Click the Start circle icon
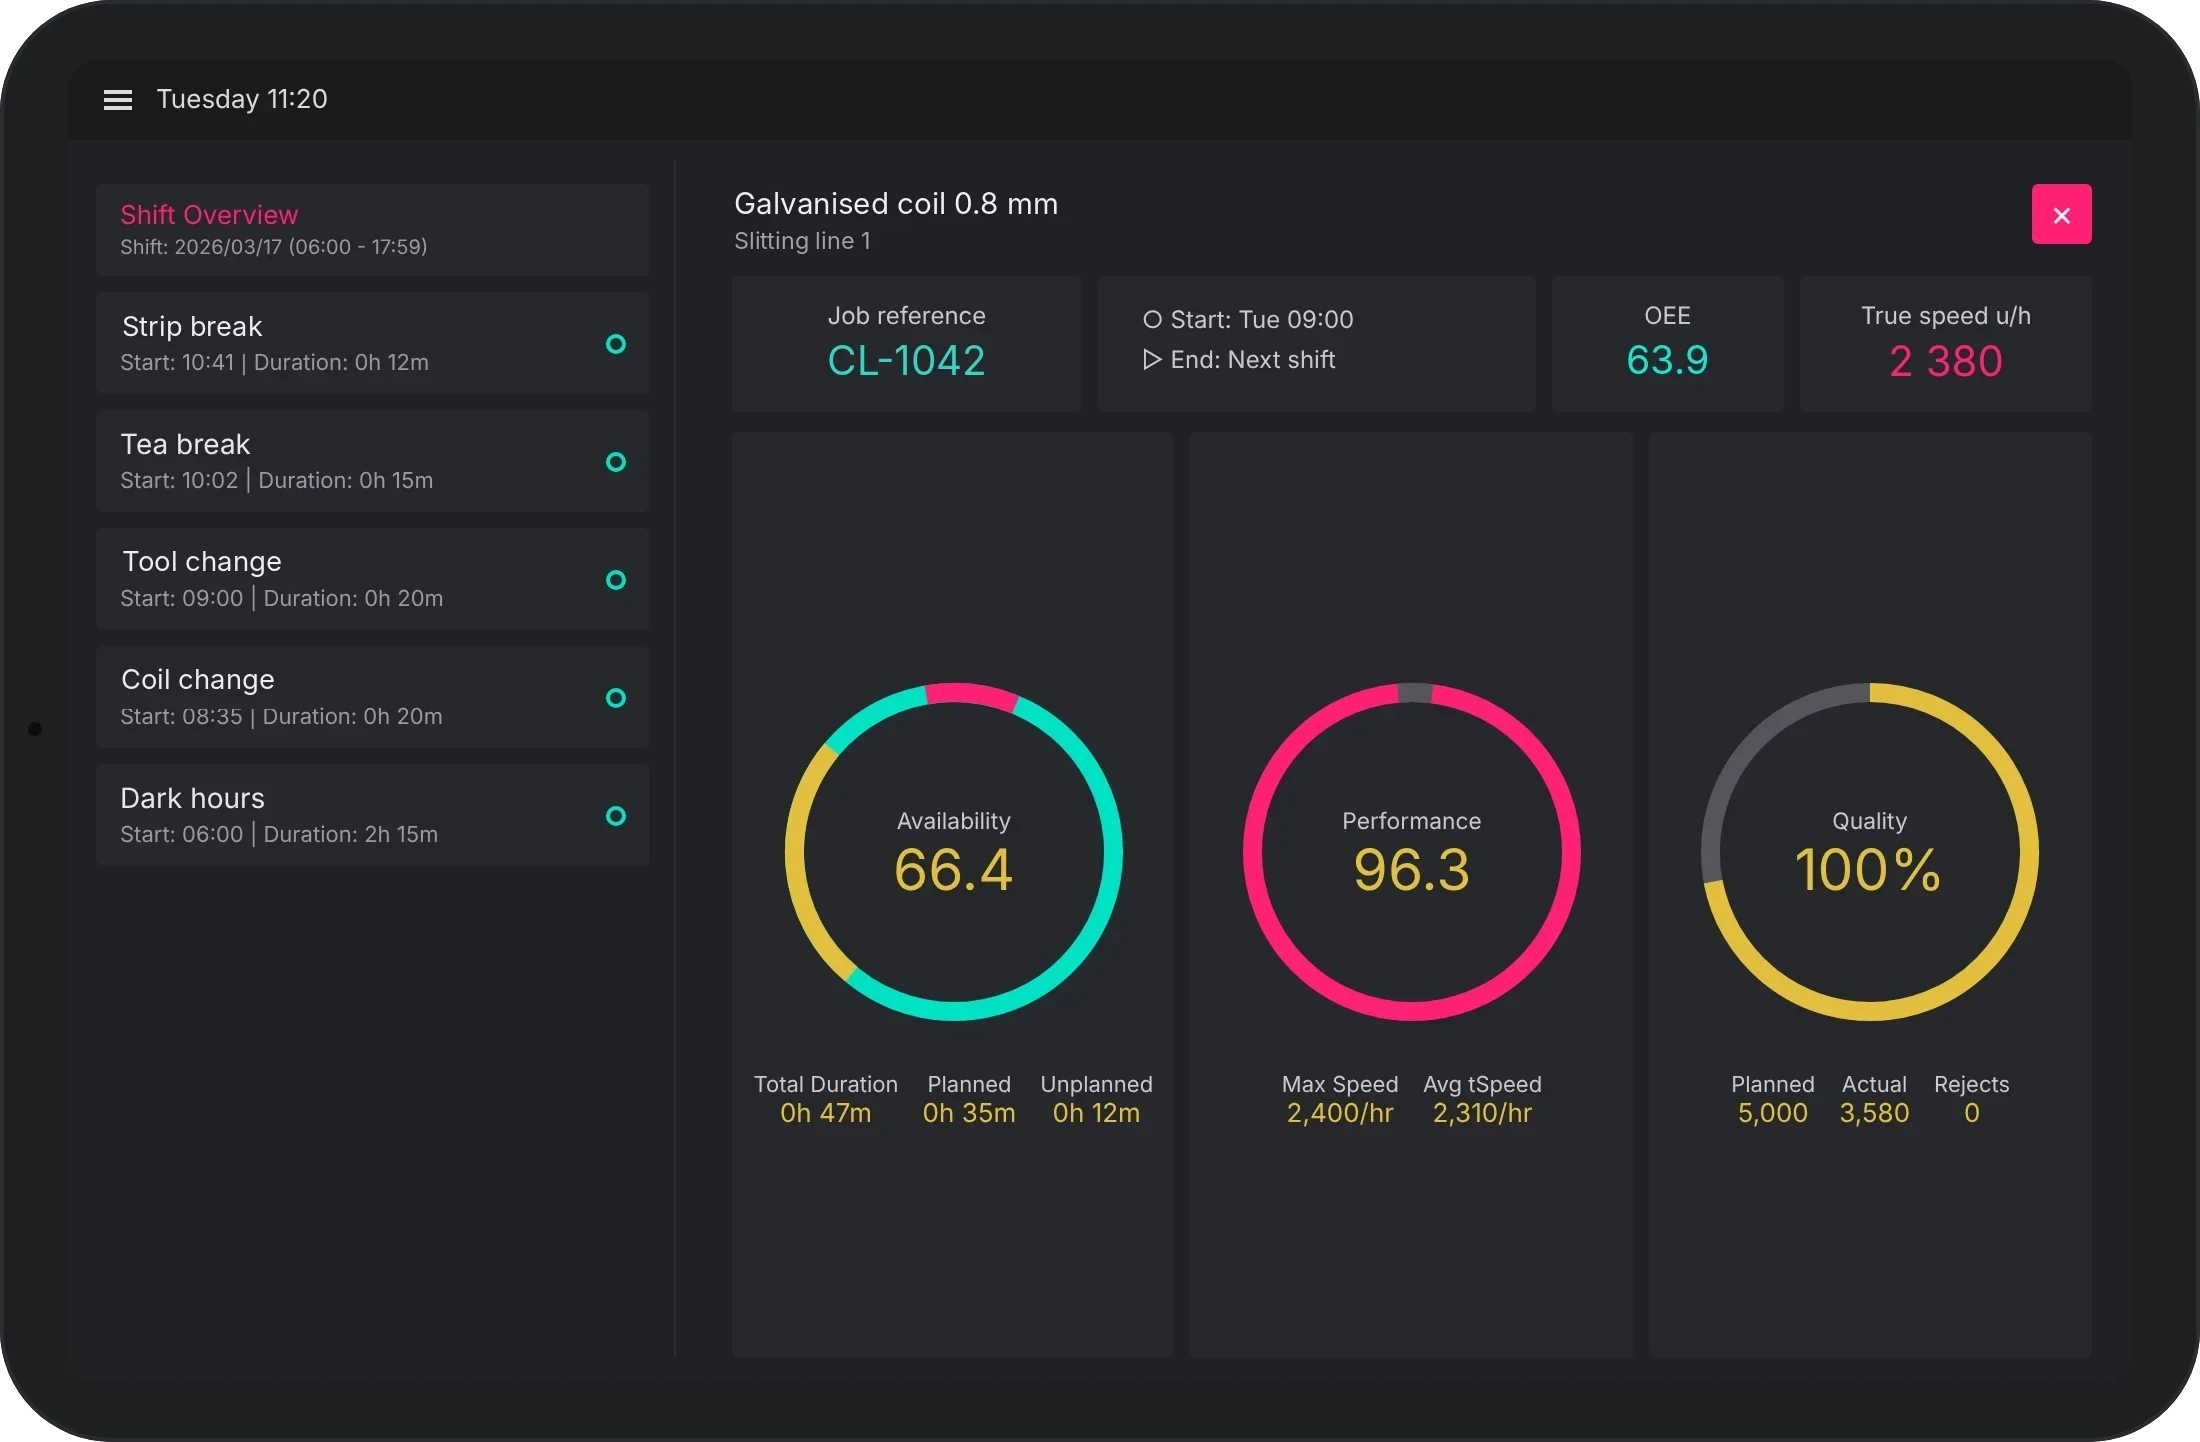The width and height of the screenshot is (2200, 1442). coord(1152,320)
